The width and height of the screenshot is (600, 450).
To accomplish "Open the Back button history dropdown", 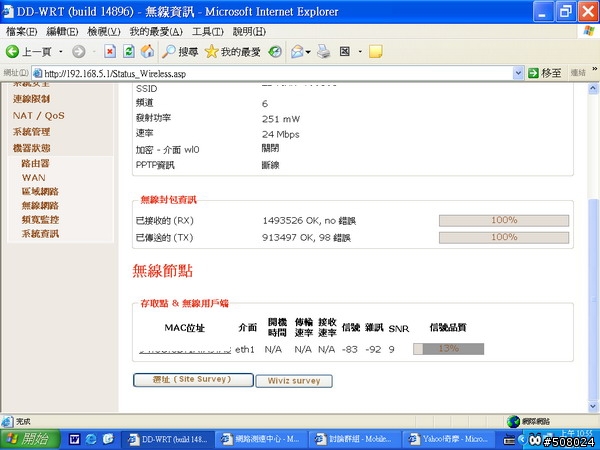I will click(x=61, y=51).
